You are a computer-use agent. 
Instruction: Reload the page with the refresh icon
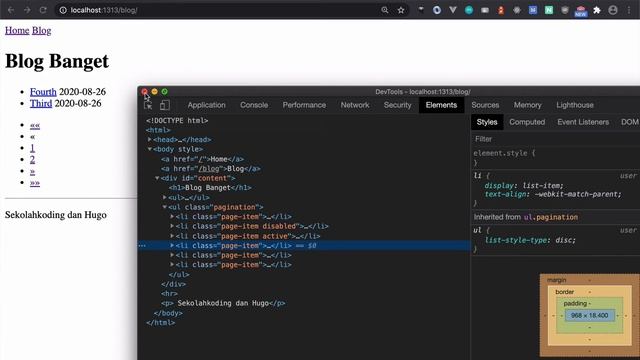pyautogui.click(x=43, y=10)
